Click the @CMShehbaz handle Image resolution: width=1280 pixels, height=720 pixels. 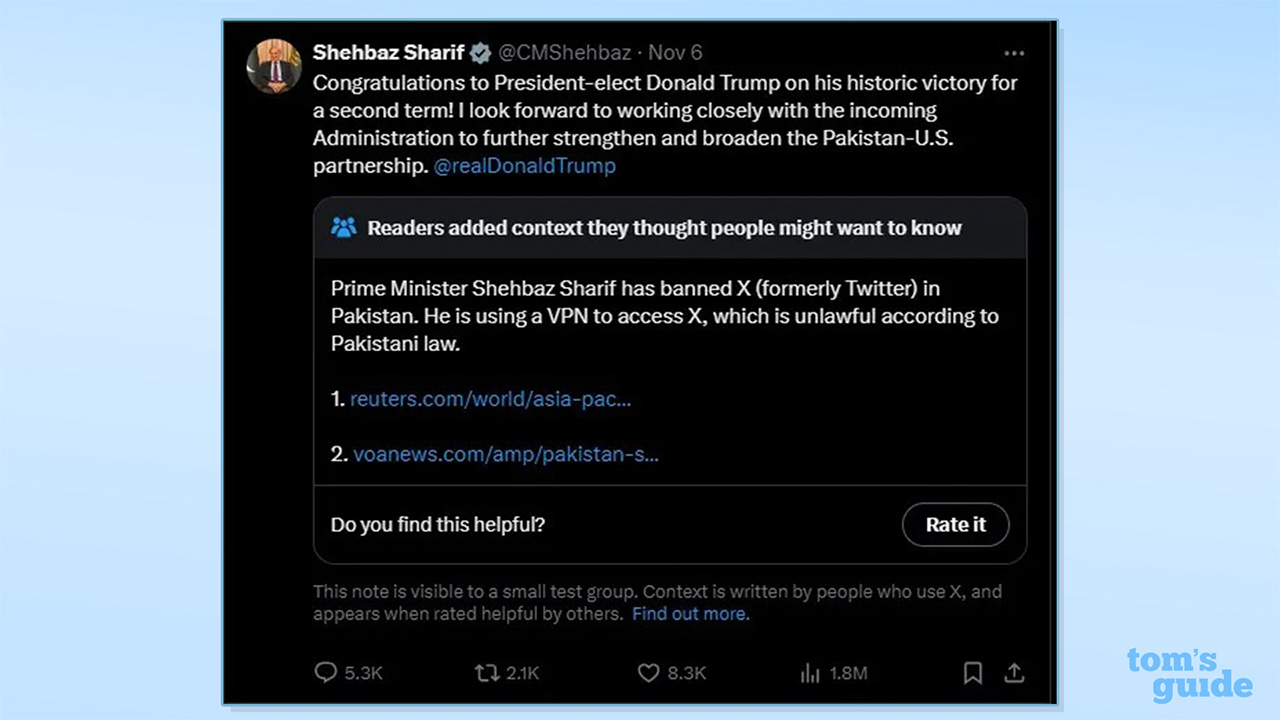(x=564, y=52)
